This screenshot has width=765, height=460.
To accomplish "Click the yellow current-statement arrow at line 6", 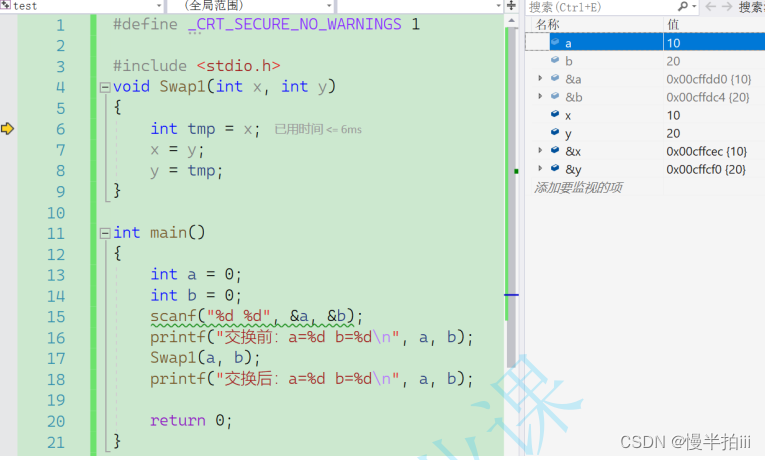I will point(7,129).
